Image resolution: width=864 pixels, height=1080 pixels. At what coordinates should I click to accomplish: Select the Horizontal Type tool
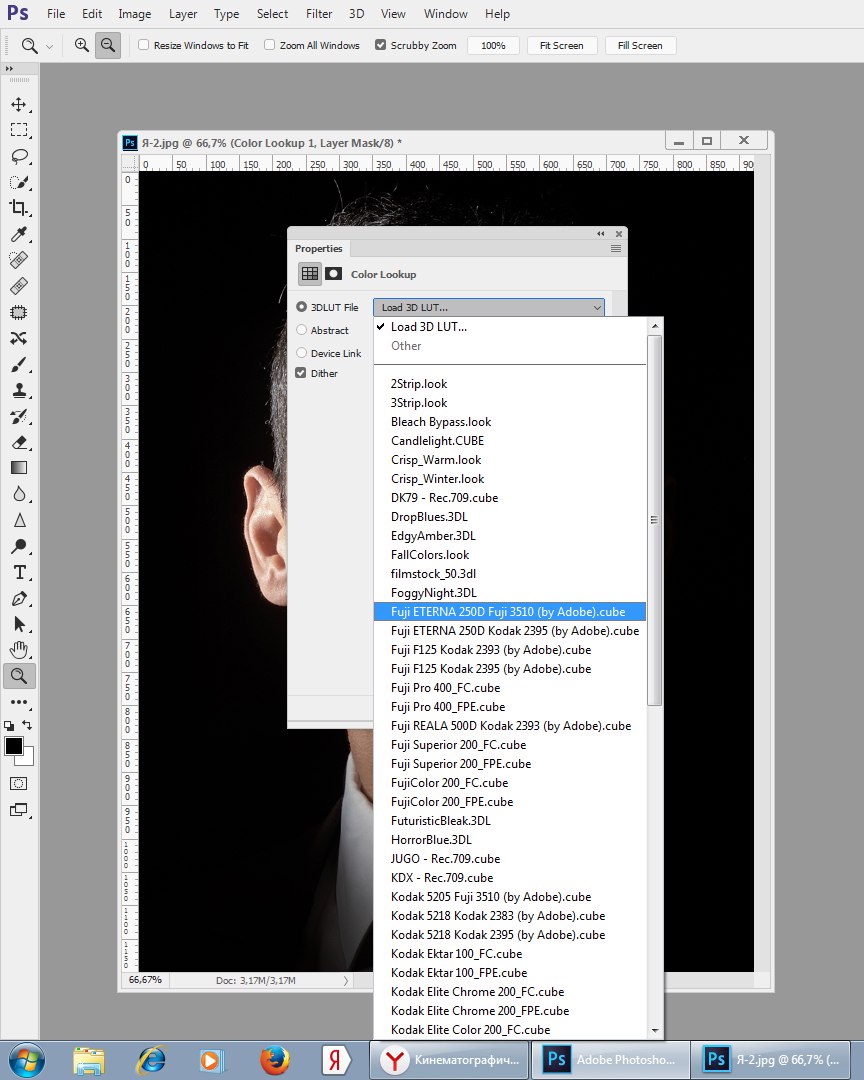(x=19, y=572)
